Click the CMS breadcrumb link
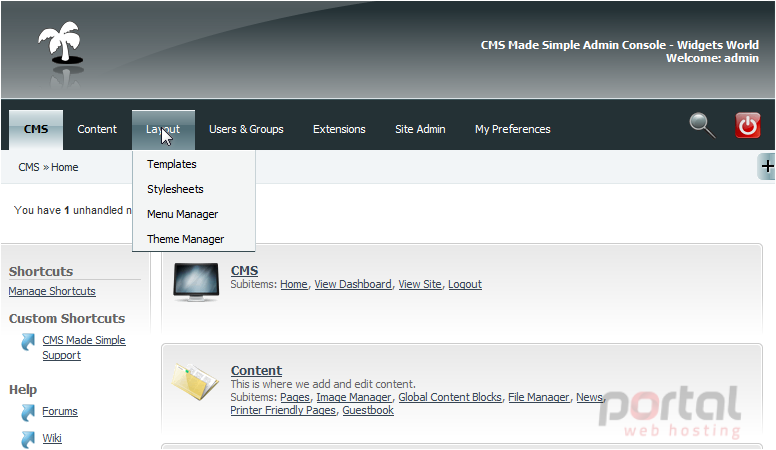Screen dimensions: 776x450 point(29,167)
